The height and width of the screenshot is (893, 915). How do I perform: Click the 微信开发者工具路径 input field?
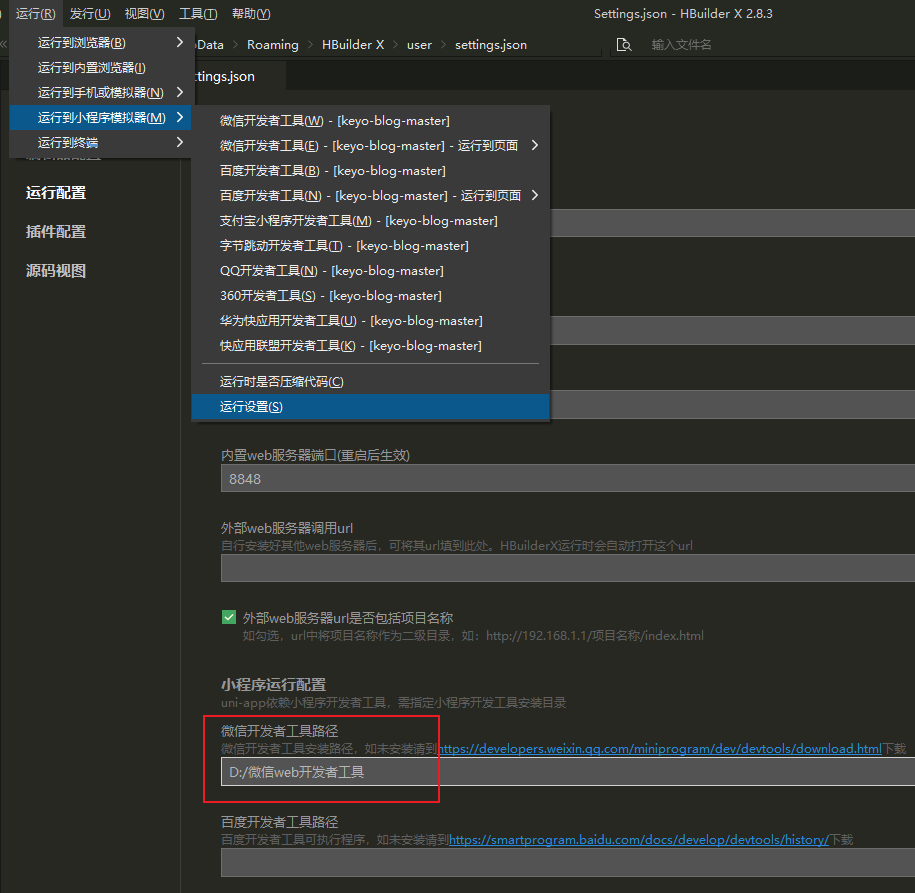pyautogui.click(x=560, y=772)
